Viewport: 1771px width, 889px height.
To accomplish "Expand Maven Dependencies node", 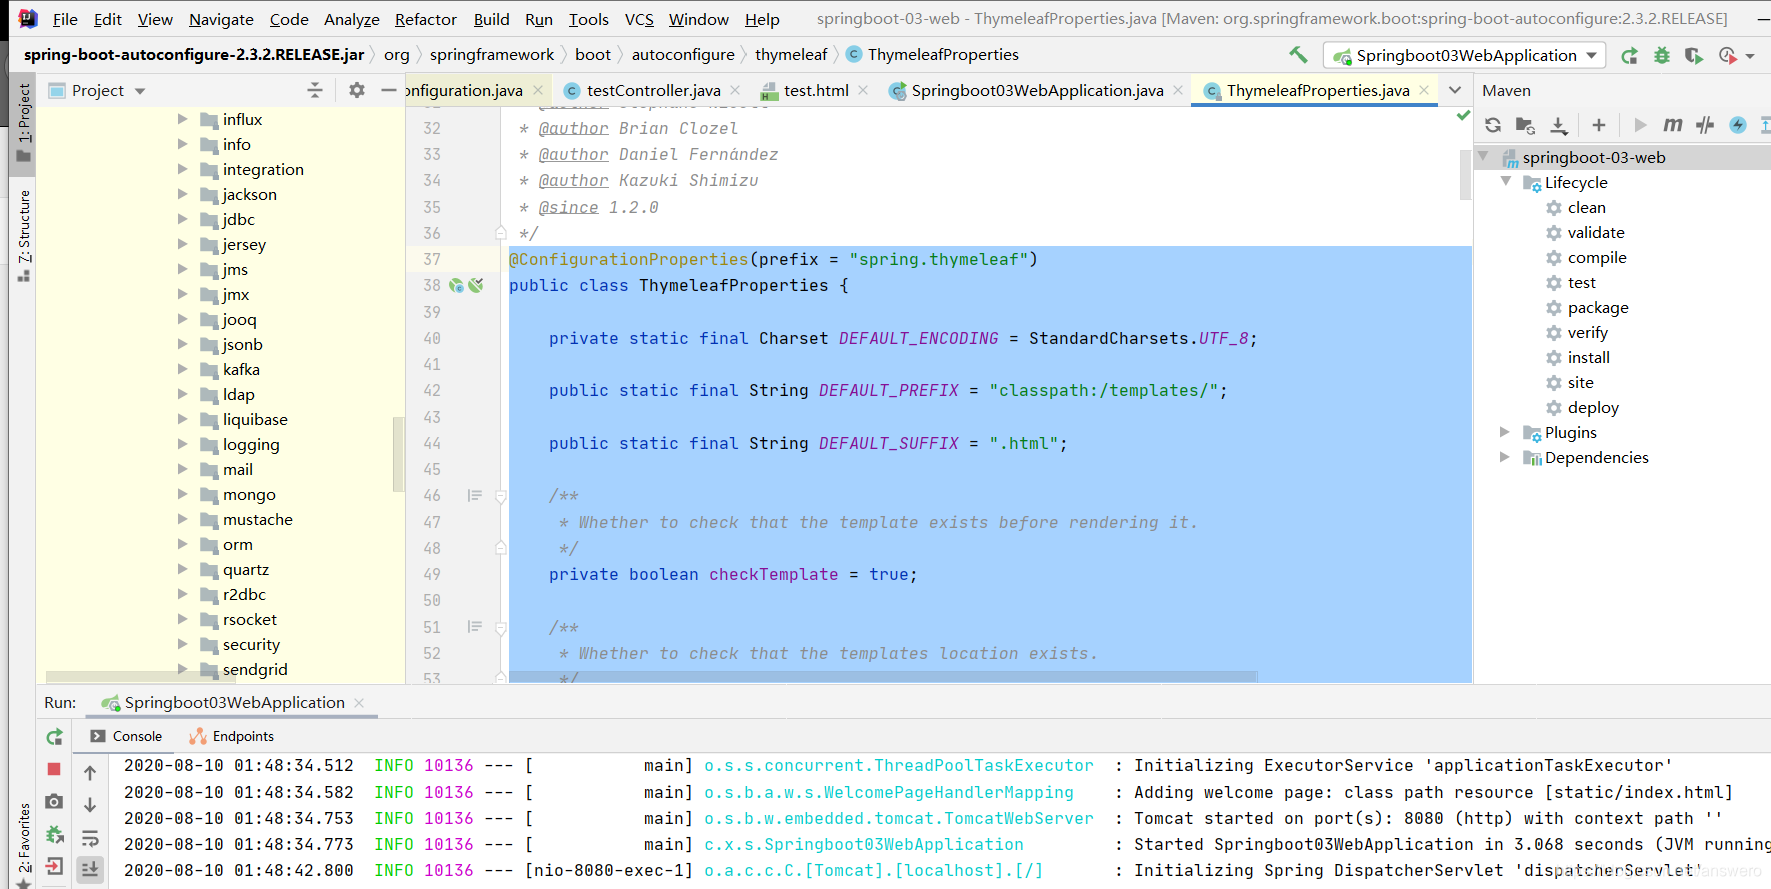I will [x=1505, y=457].
